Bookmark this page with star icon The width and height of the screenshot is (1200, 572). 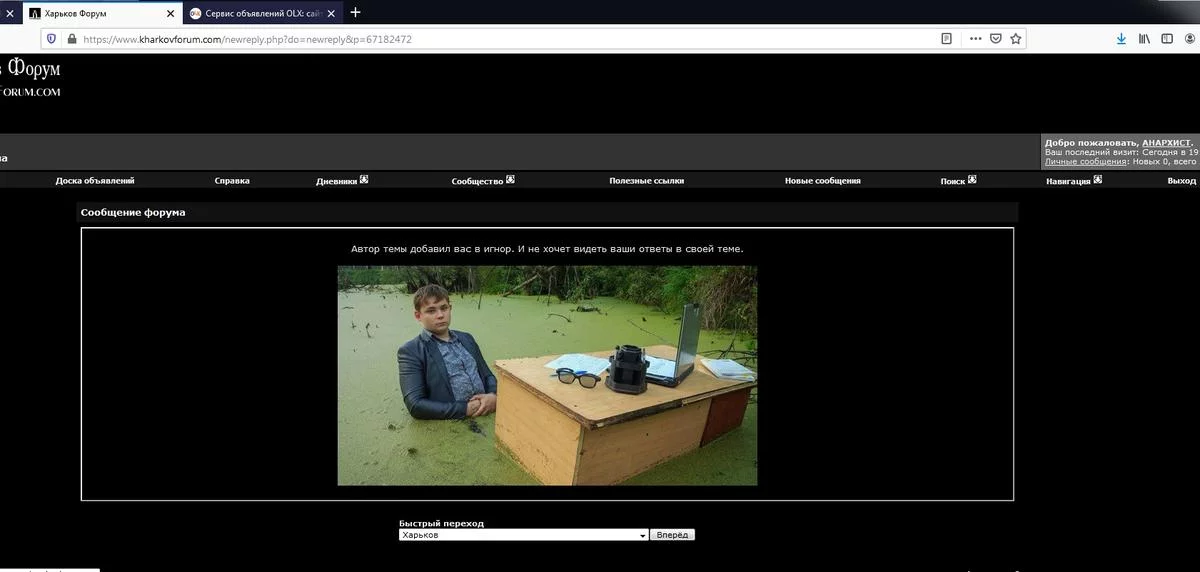1016,39
